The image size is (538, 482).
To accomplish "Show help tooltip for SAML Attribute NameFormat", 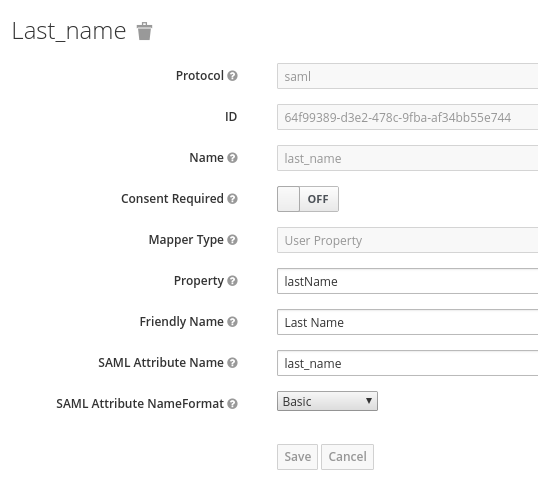I will pyautogui.click(x=232, y=404).
